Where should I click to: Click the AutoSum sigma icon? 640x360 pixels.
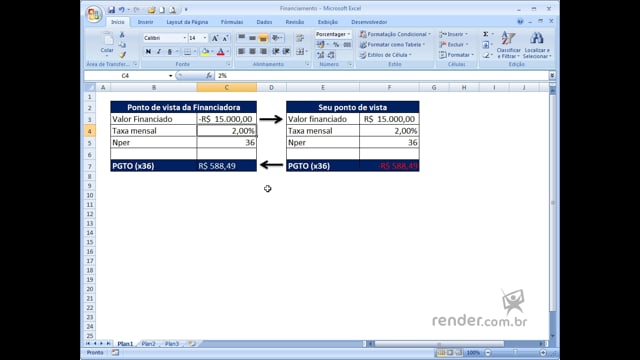click(485, 34)
